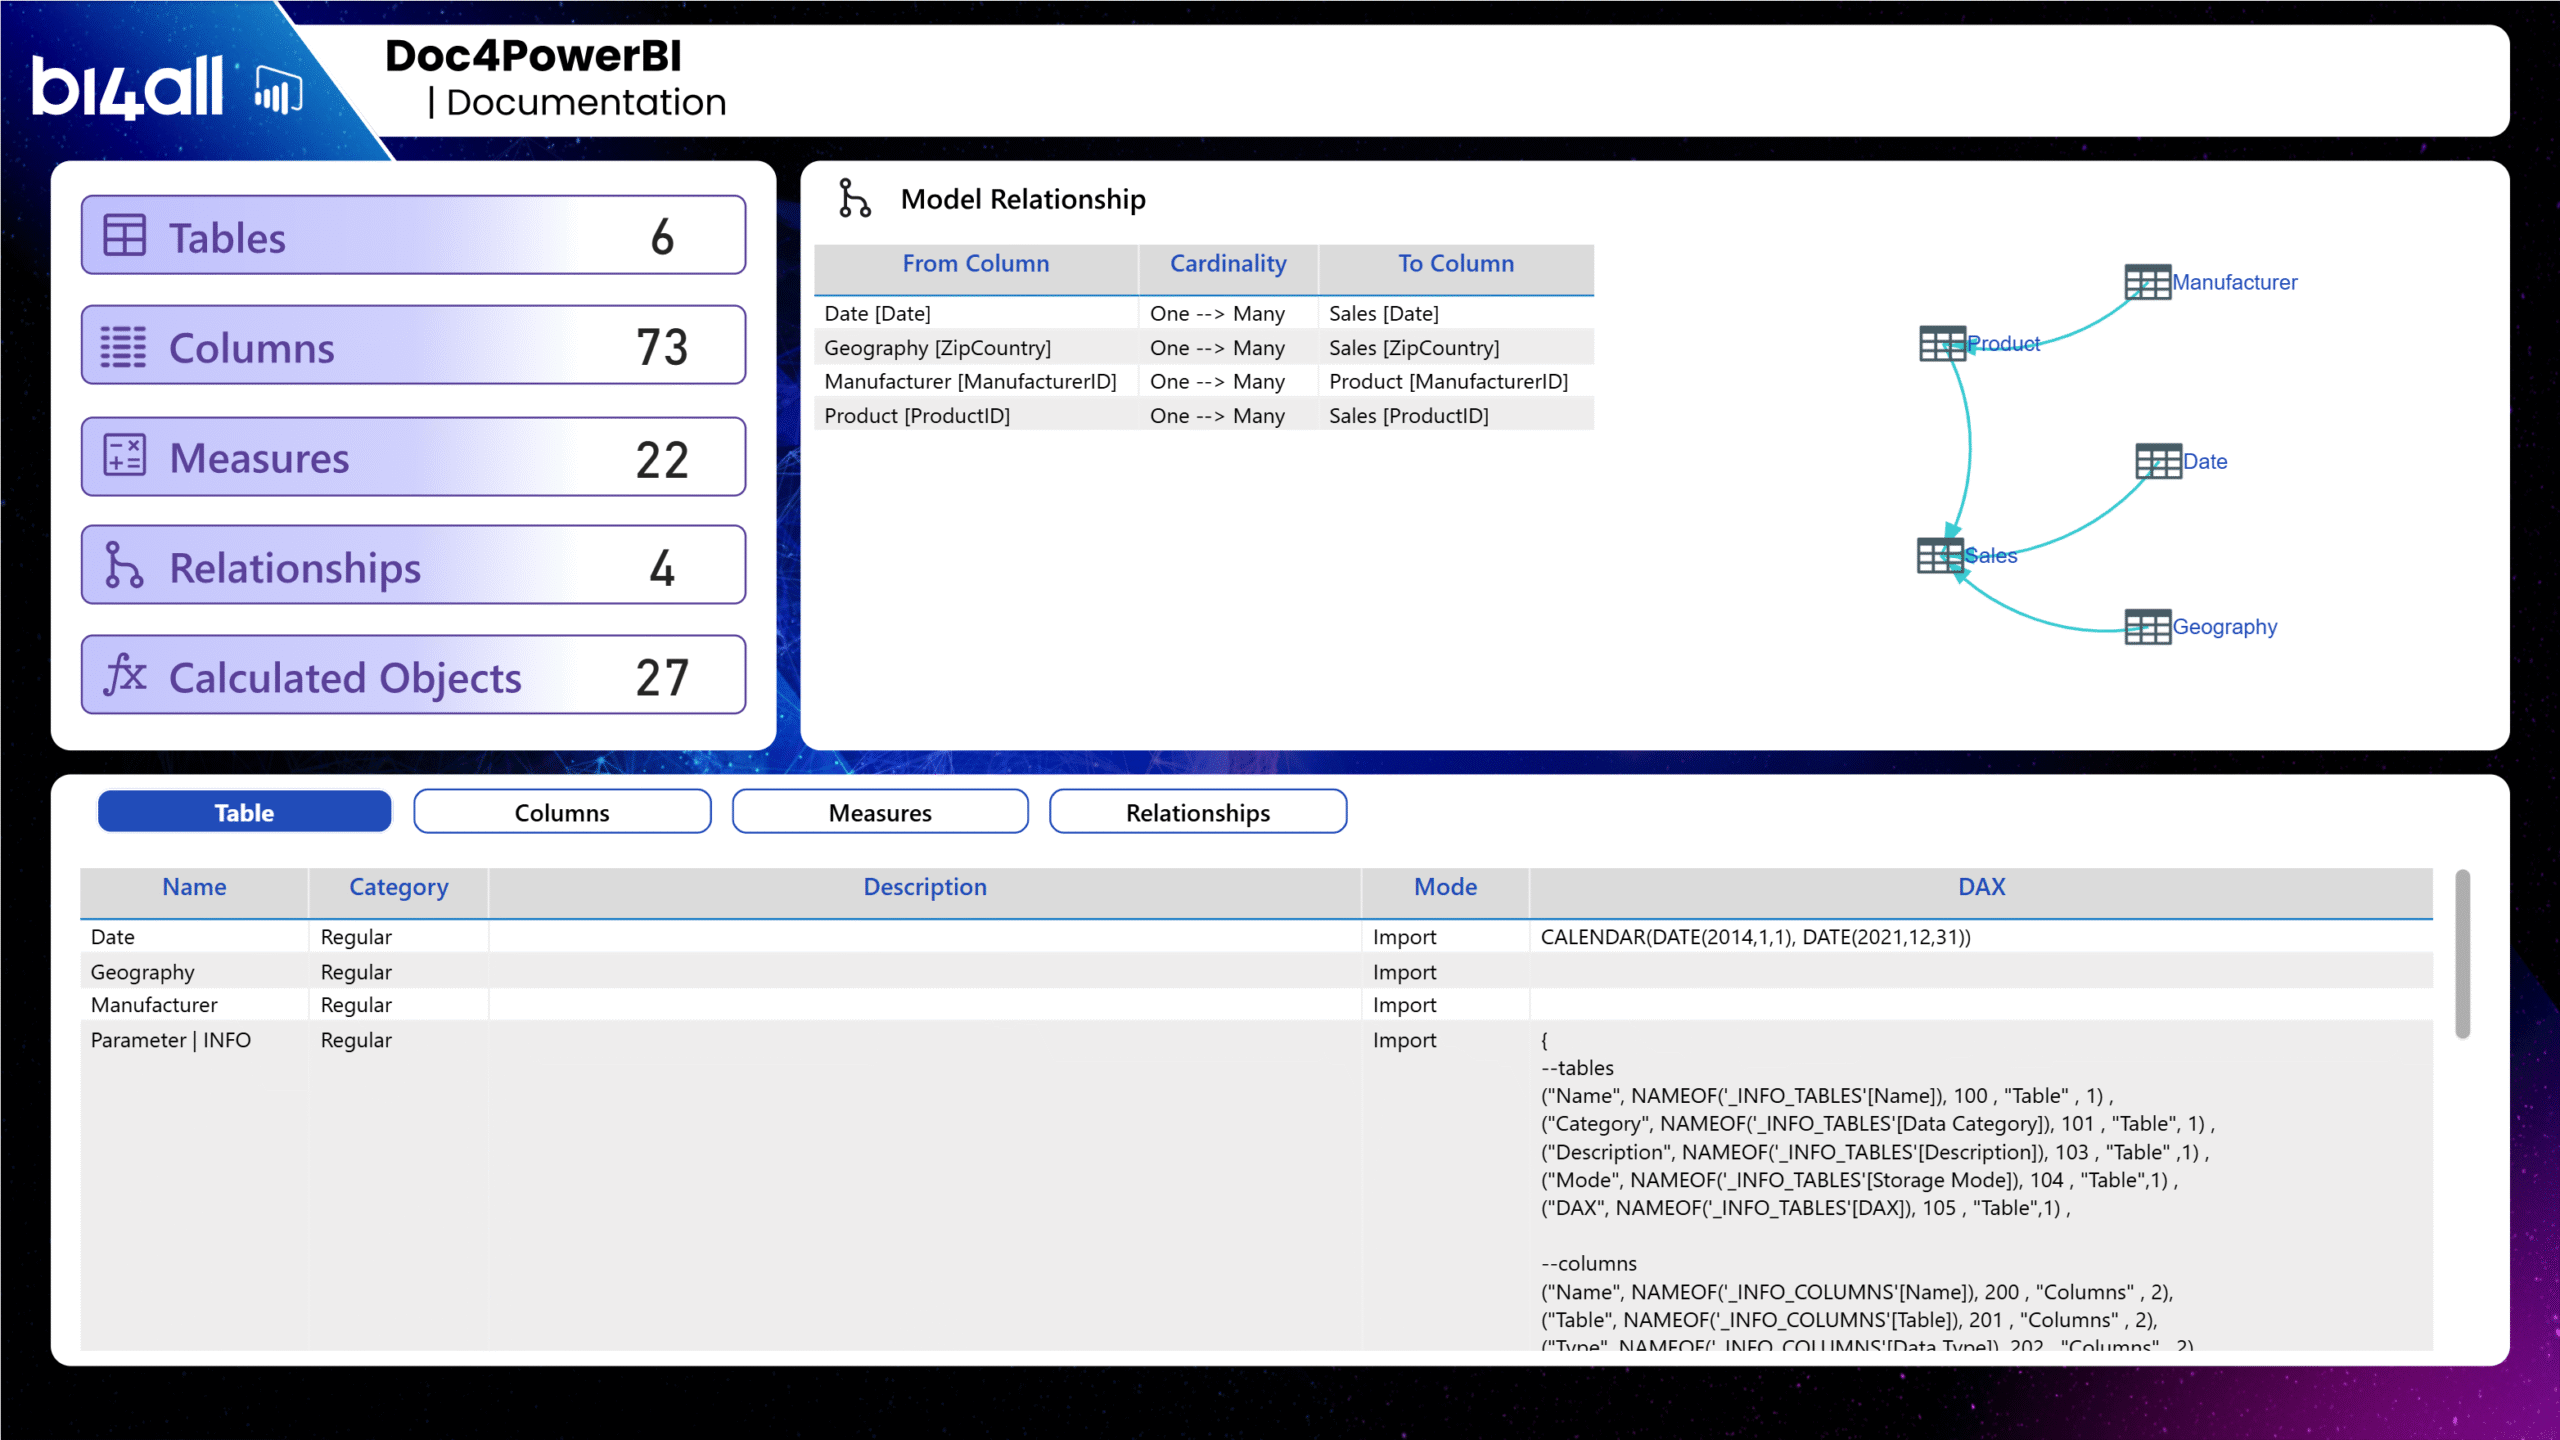
Task: Click the '| Documentation' subtitle text
Action: tap(577, 103)
